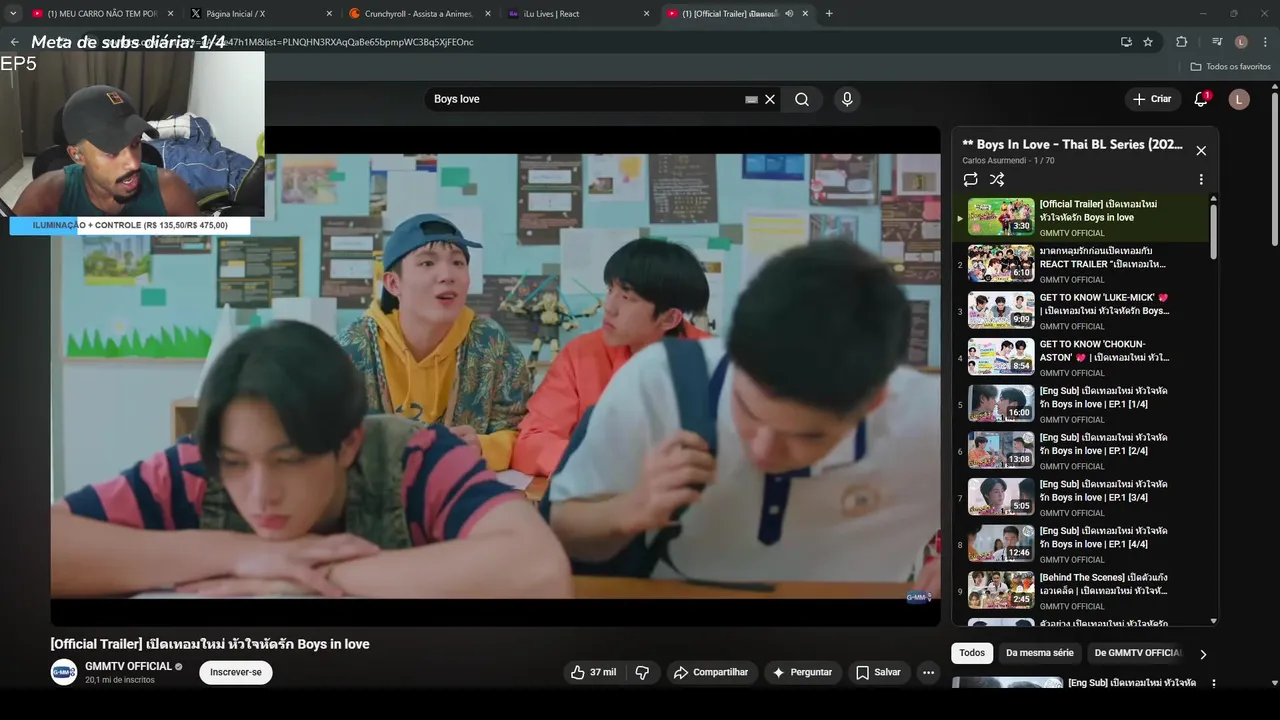Install app icon in address bar
This screenshot has width=1280, height=720.
coord(1126,42)
